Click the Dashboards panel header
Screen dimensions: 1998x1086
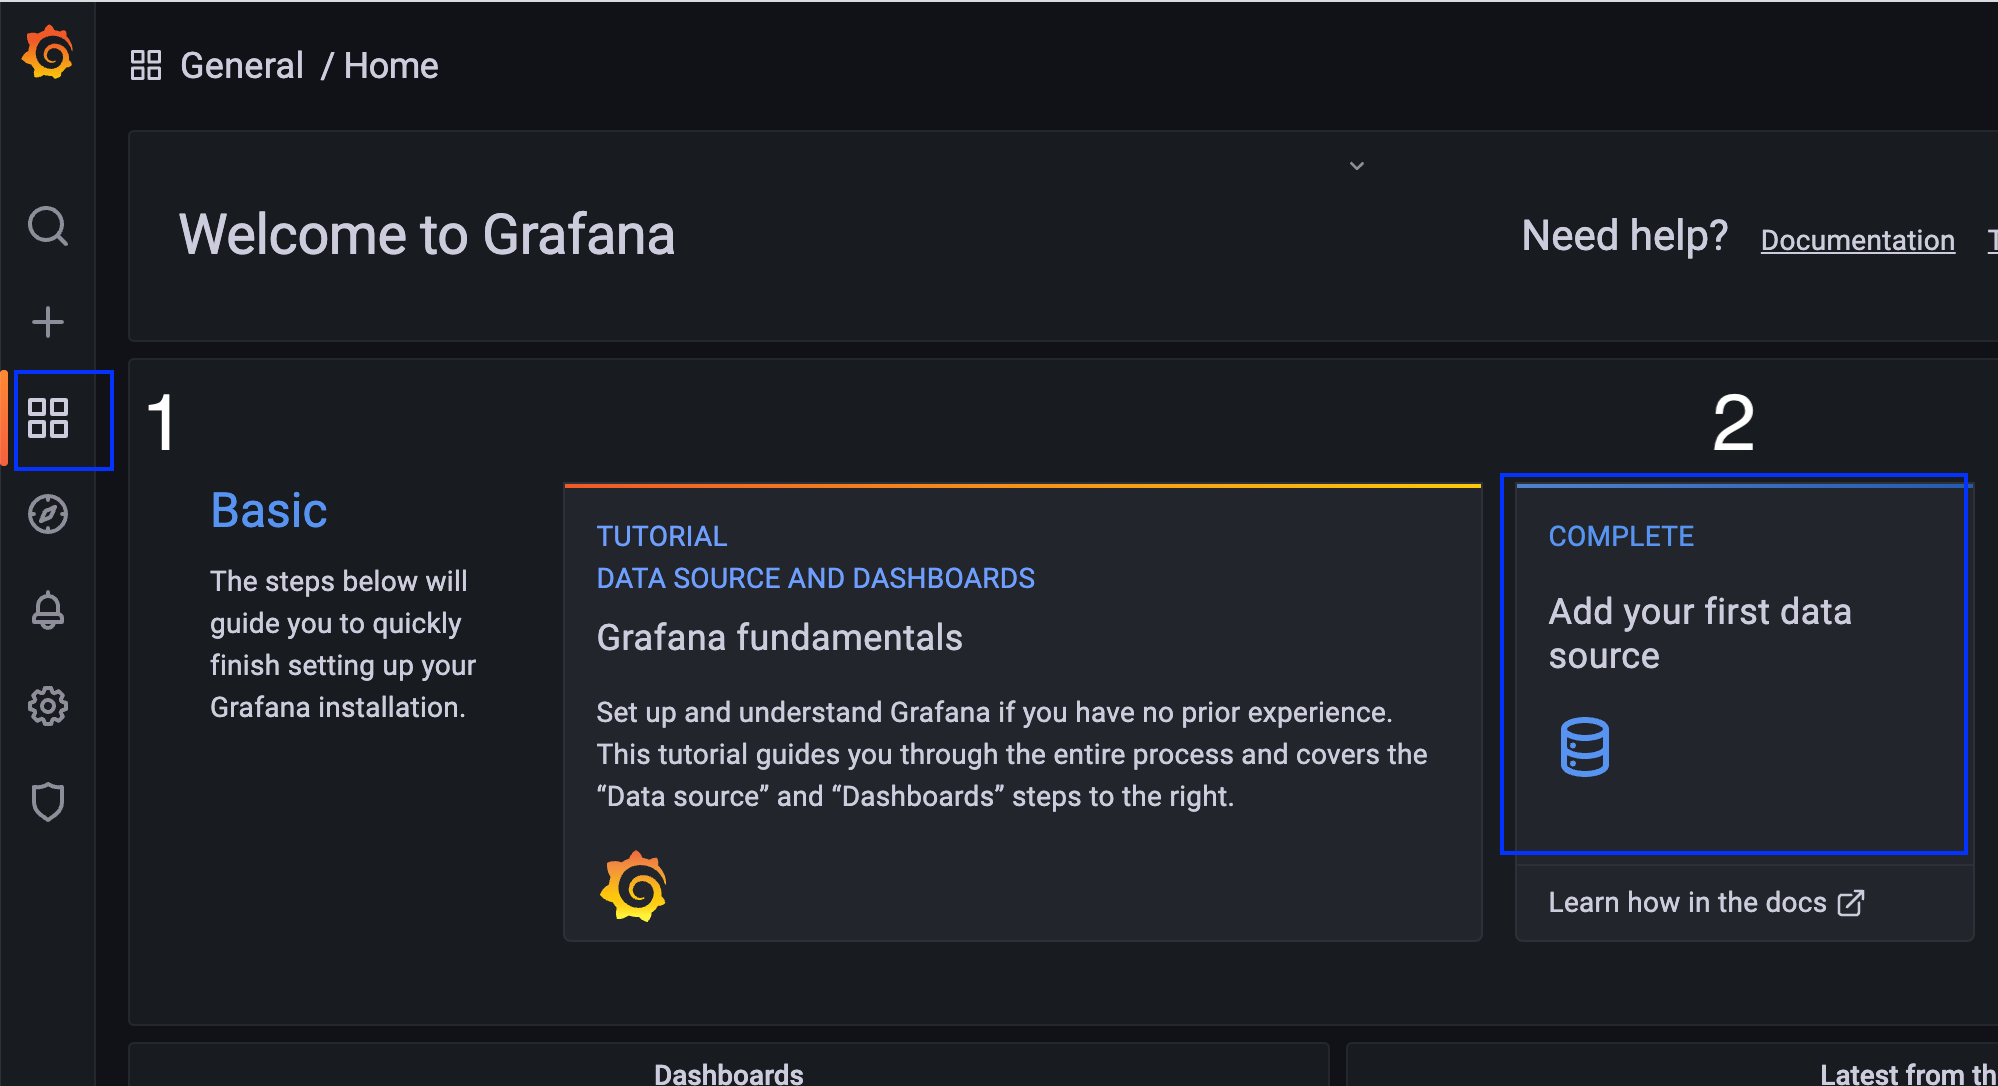pyautogui.click(x=729, y=1074)
